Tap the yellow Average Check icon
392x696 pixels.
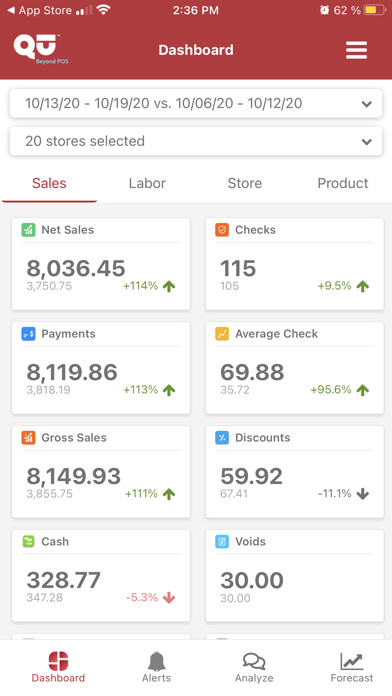(x=222, y=333)
